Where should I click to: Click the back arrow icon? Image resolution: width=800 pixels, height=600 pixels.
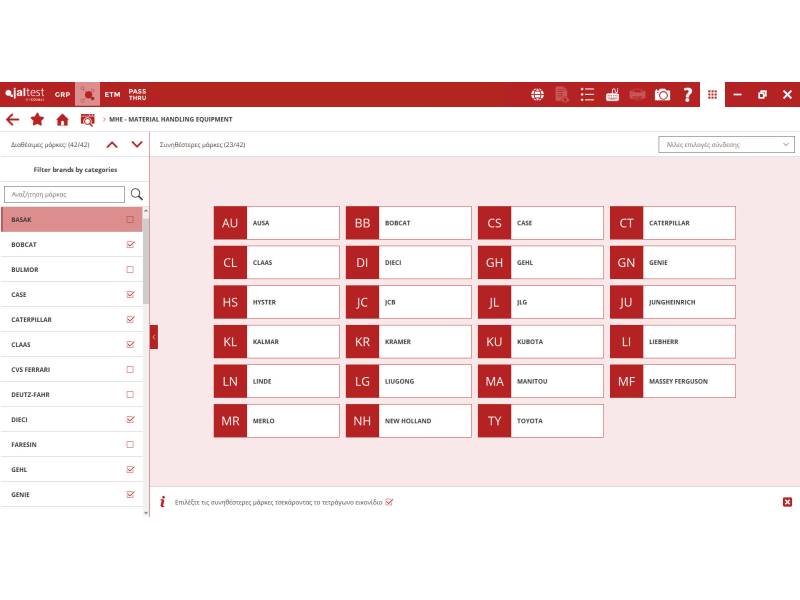(12, 119)
